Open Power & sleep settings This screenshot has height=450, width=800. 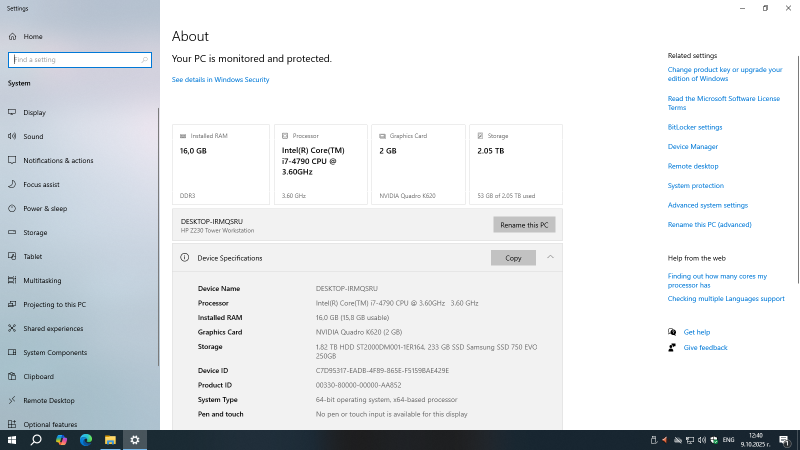coord(45,208)
